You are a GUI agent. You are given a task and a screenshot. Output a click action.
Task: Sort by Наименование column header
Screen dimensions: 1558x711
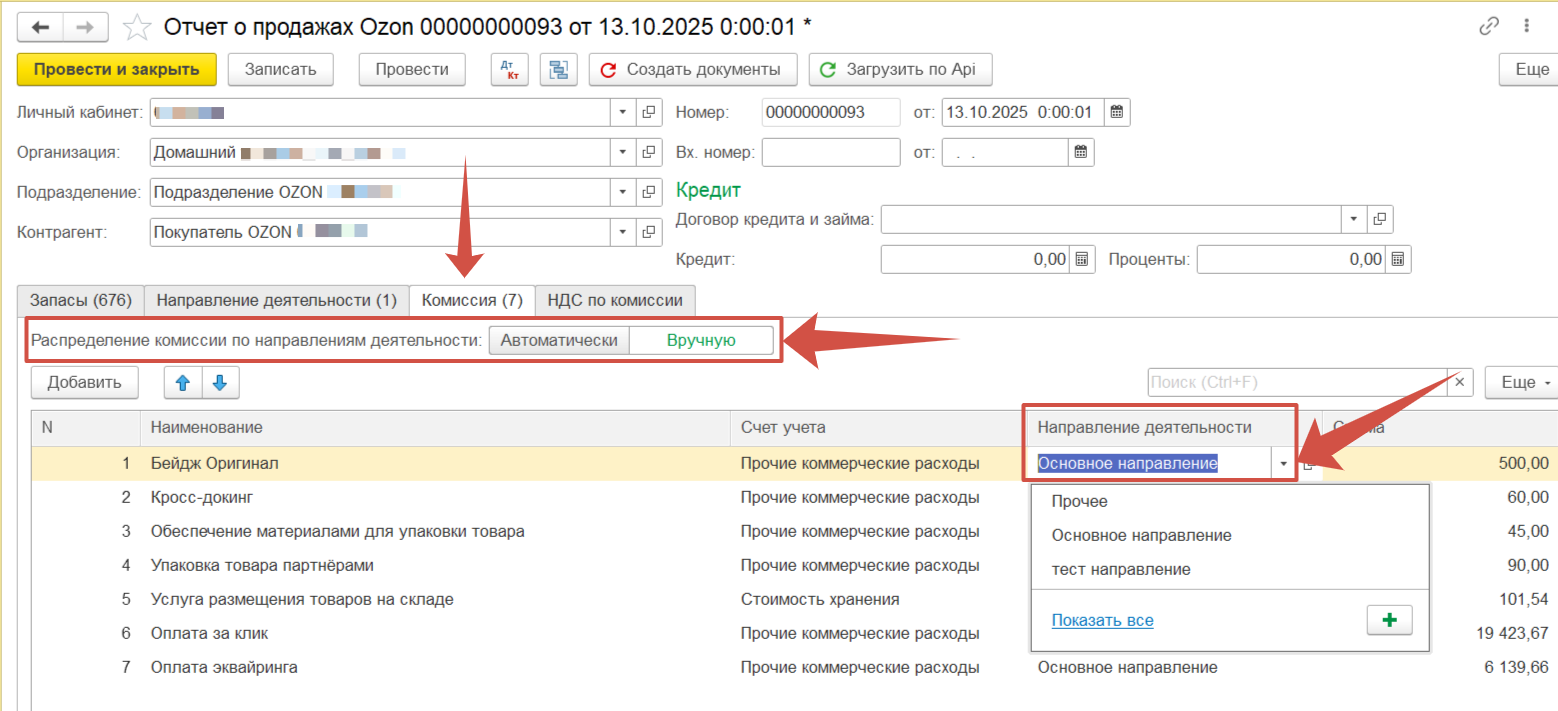[435, 427]
